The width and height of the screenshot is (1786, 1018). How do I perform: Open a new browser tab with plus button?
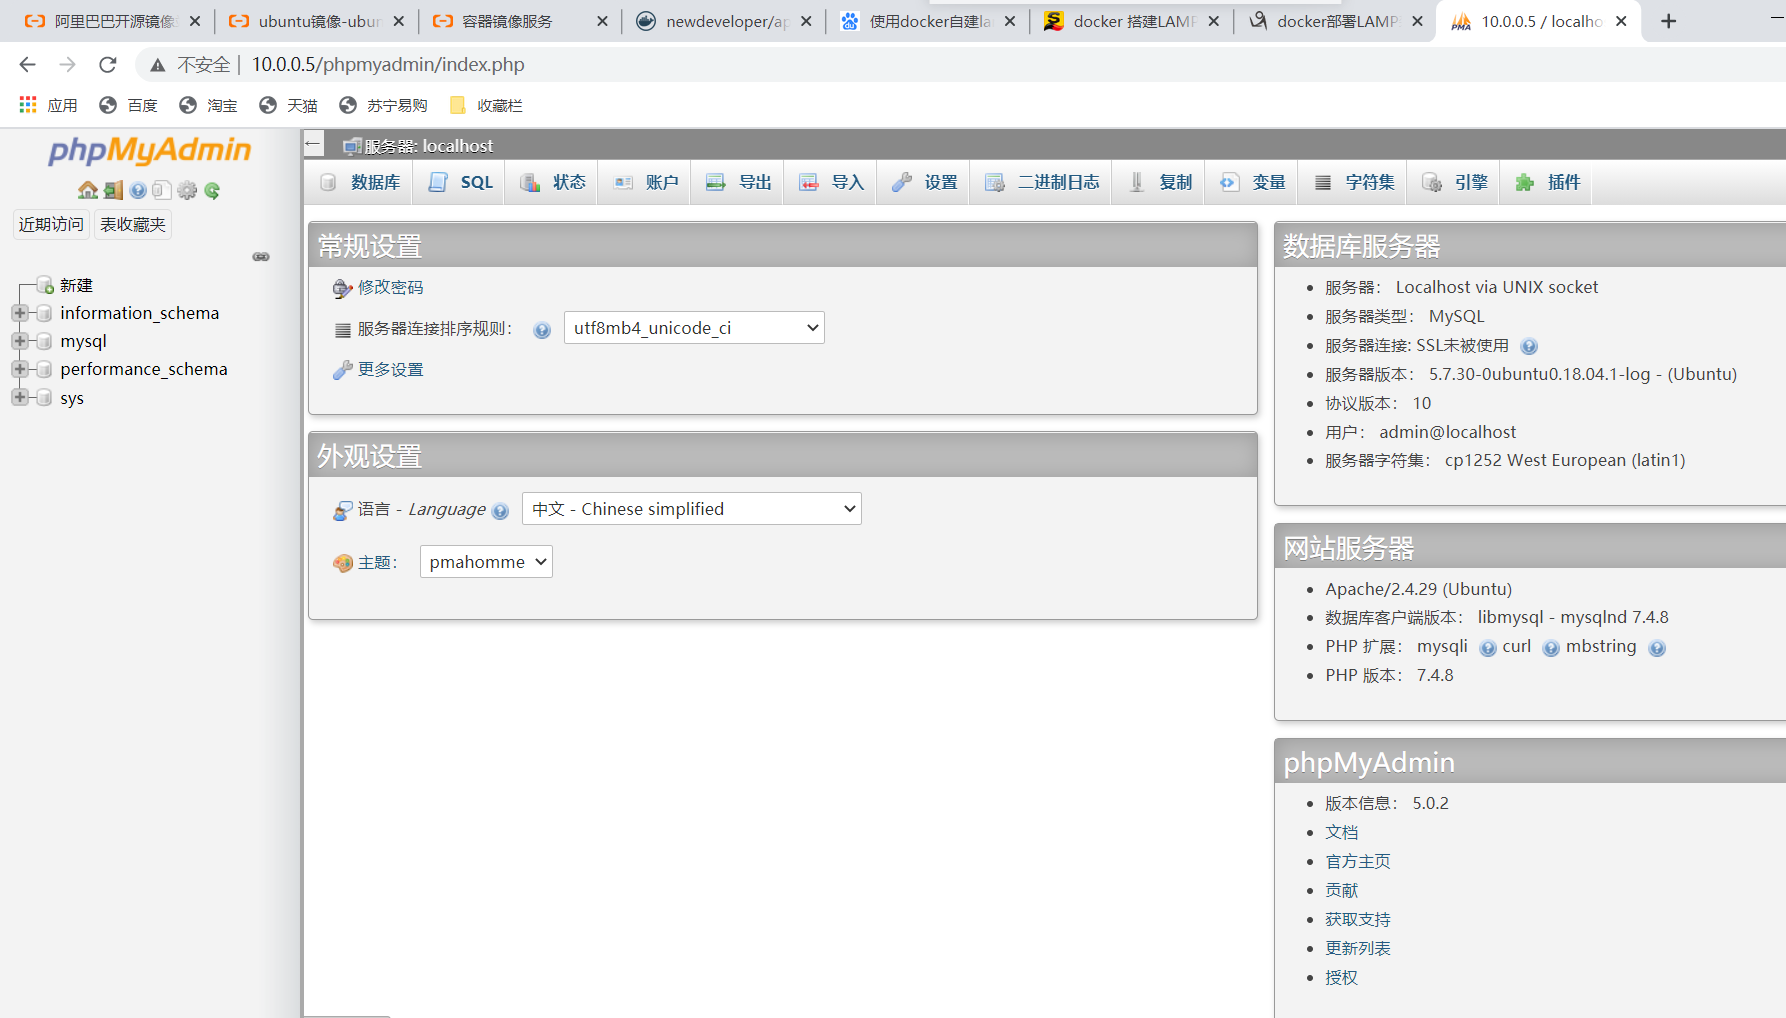point(1668,21)
